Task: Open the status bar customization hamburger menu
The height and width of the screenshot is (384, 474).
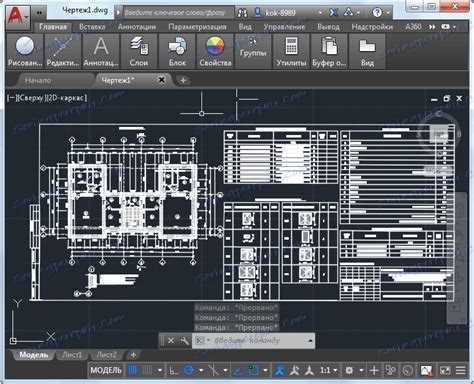Action: [460, 370]
